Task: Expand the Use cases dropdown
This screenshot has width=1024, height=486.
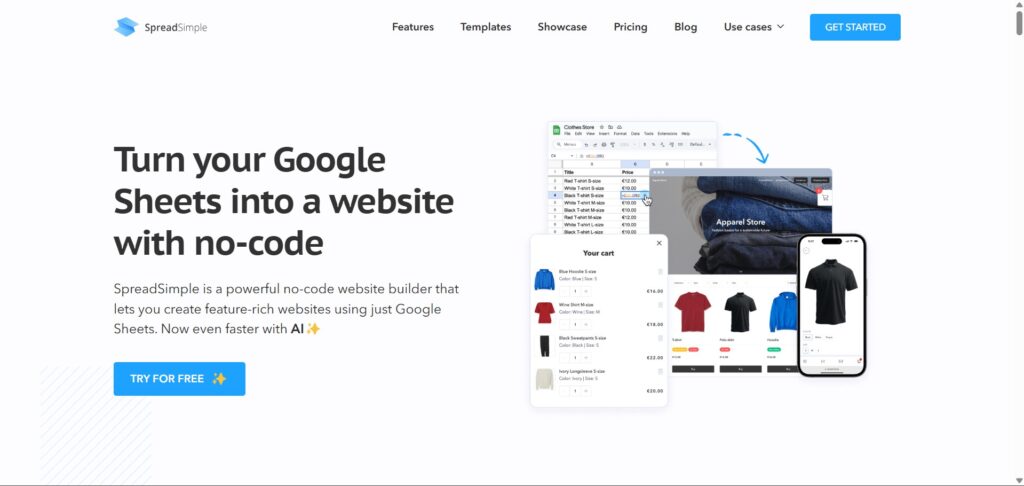Action: (x=754, y=27)
